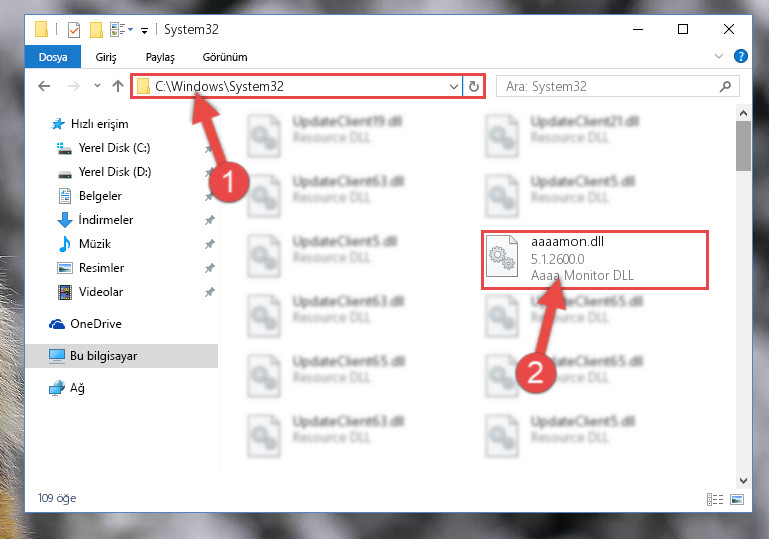
Task: Switch to large icons view
Action: [x=737, y=499]
